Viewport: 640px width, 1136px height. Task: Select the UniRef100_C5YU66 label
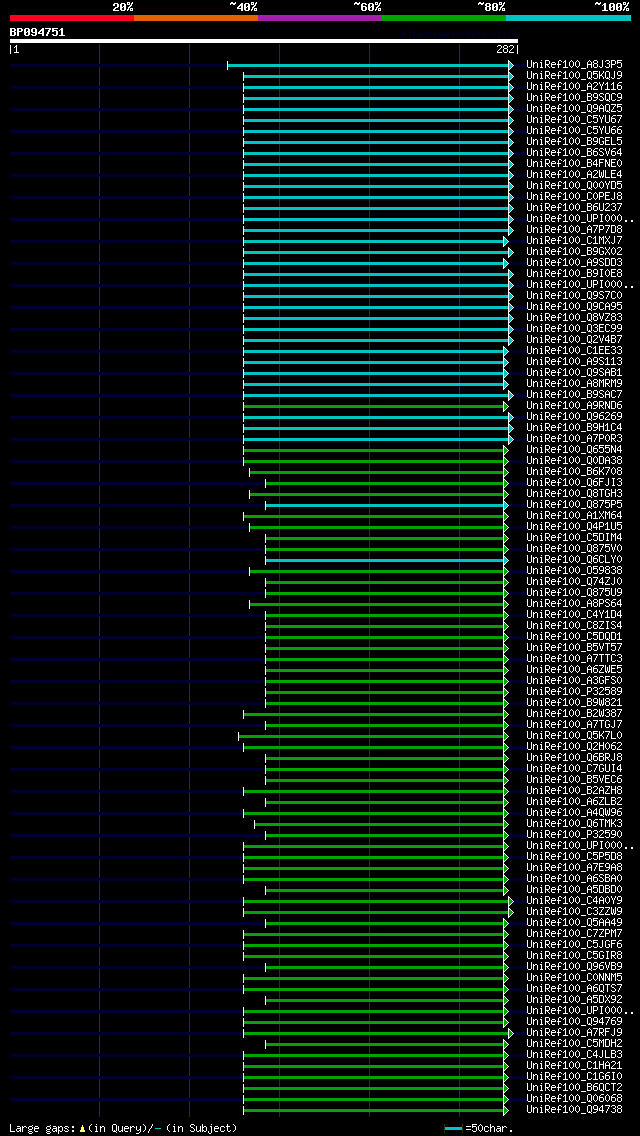coord(575,130)
